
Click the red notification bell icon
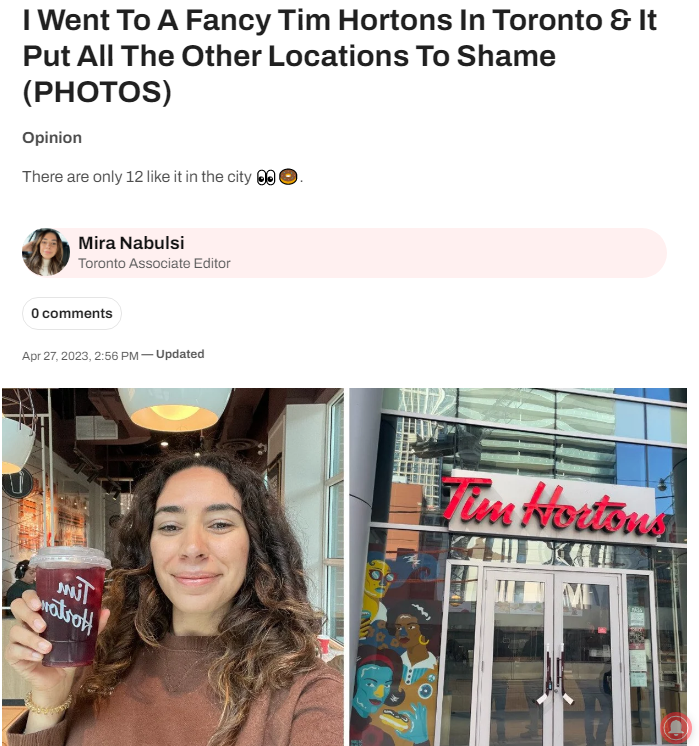[676, 728]
